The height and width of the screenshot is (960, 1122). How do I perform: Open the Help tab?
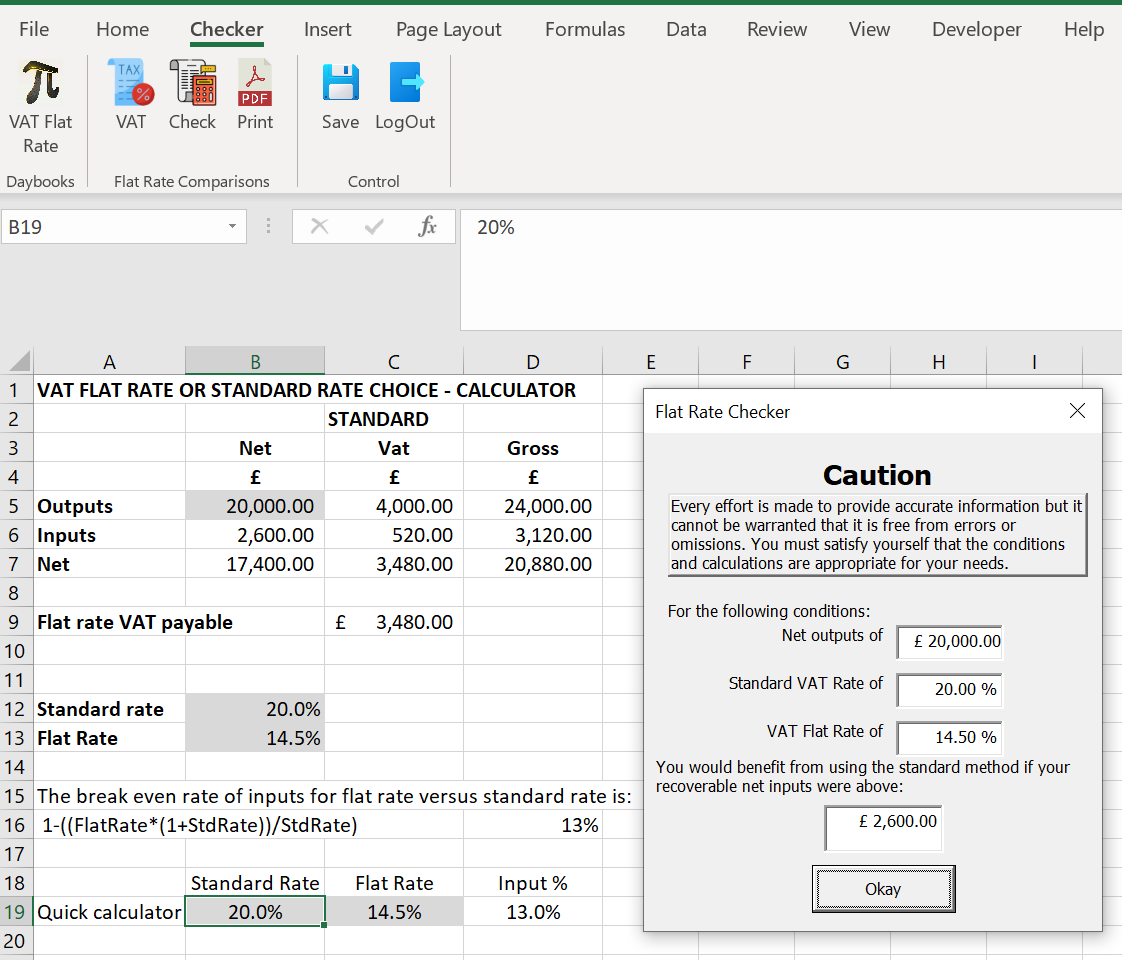tap(1084, 29)
